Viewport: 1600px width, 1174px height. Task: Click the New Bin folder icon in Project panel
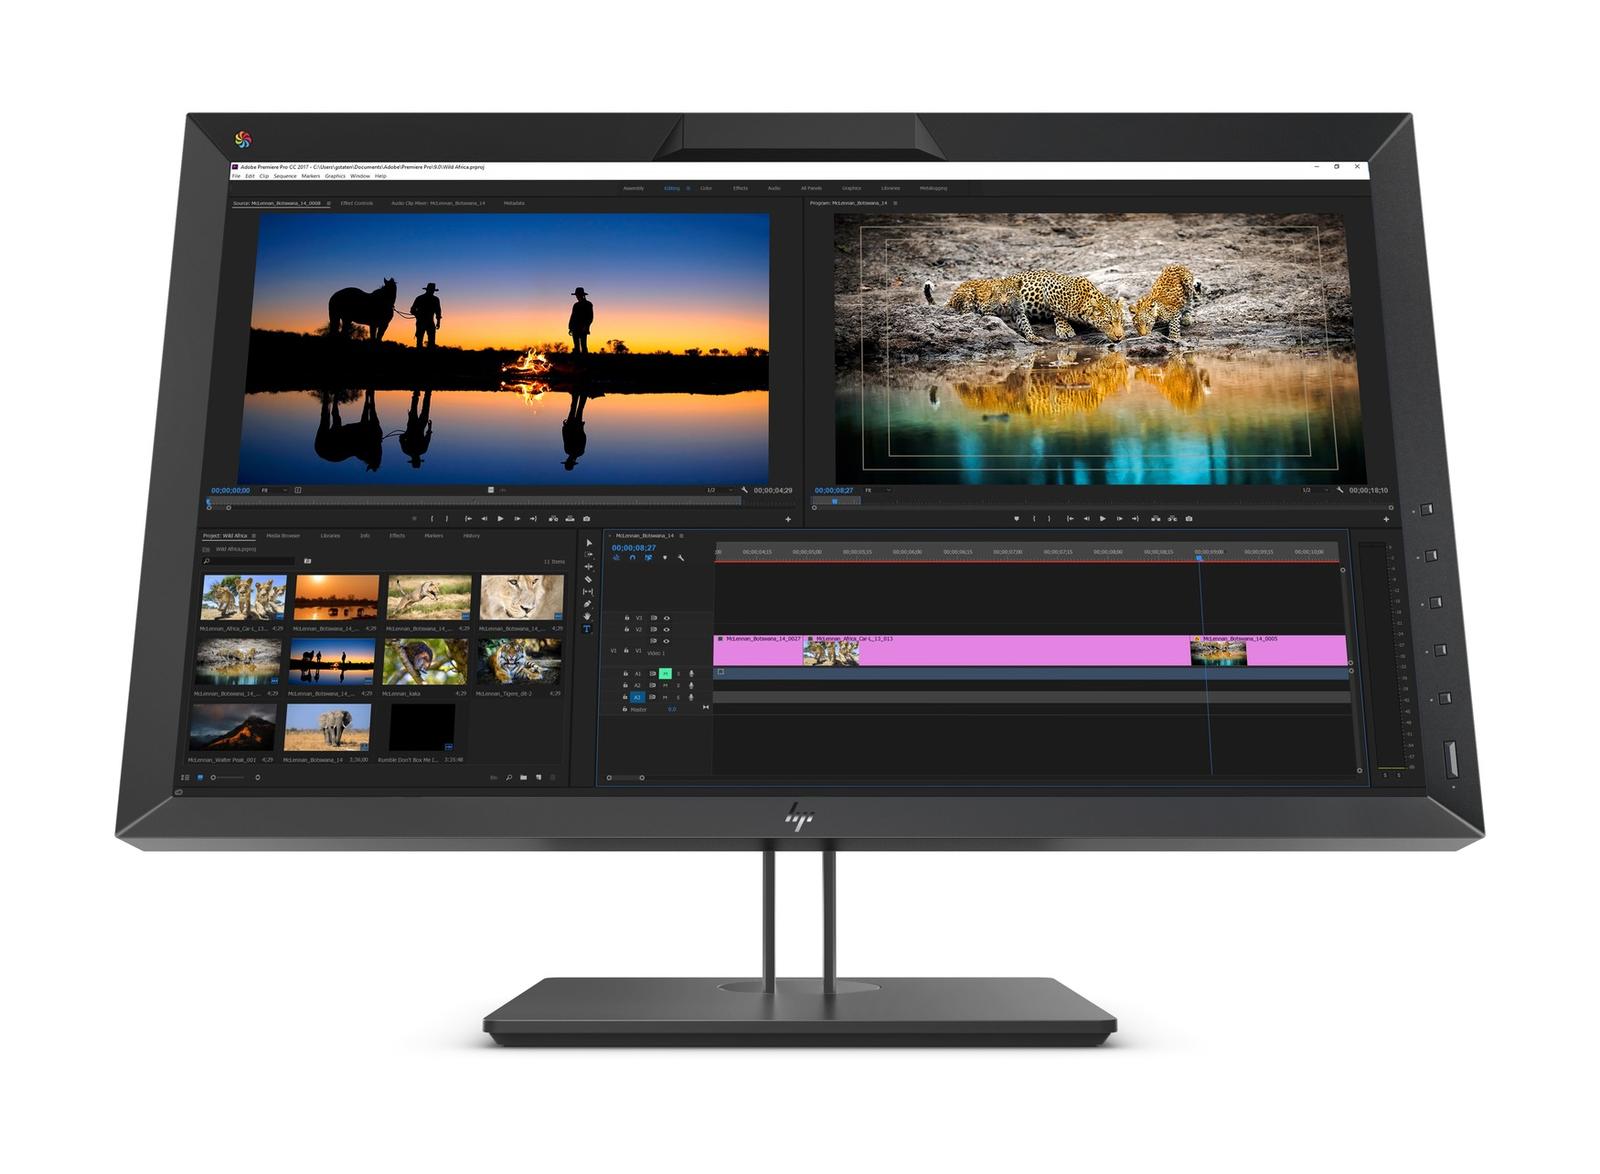[523, 777]
